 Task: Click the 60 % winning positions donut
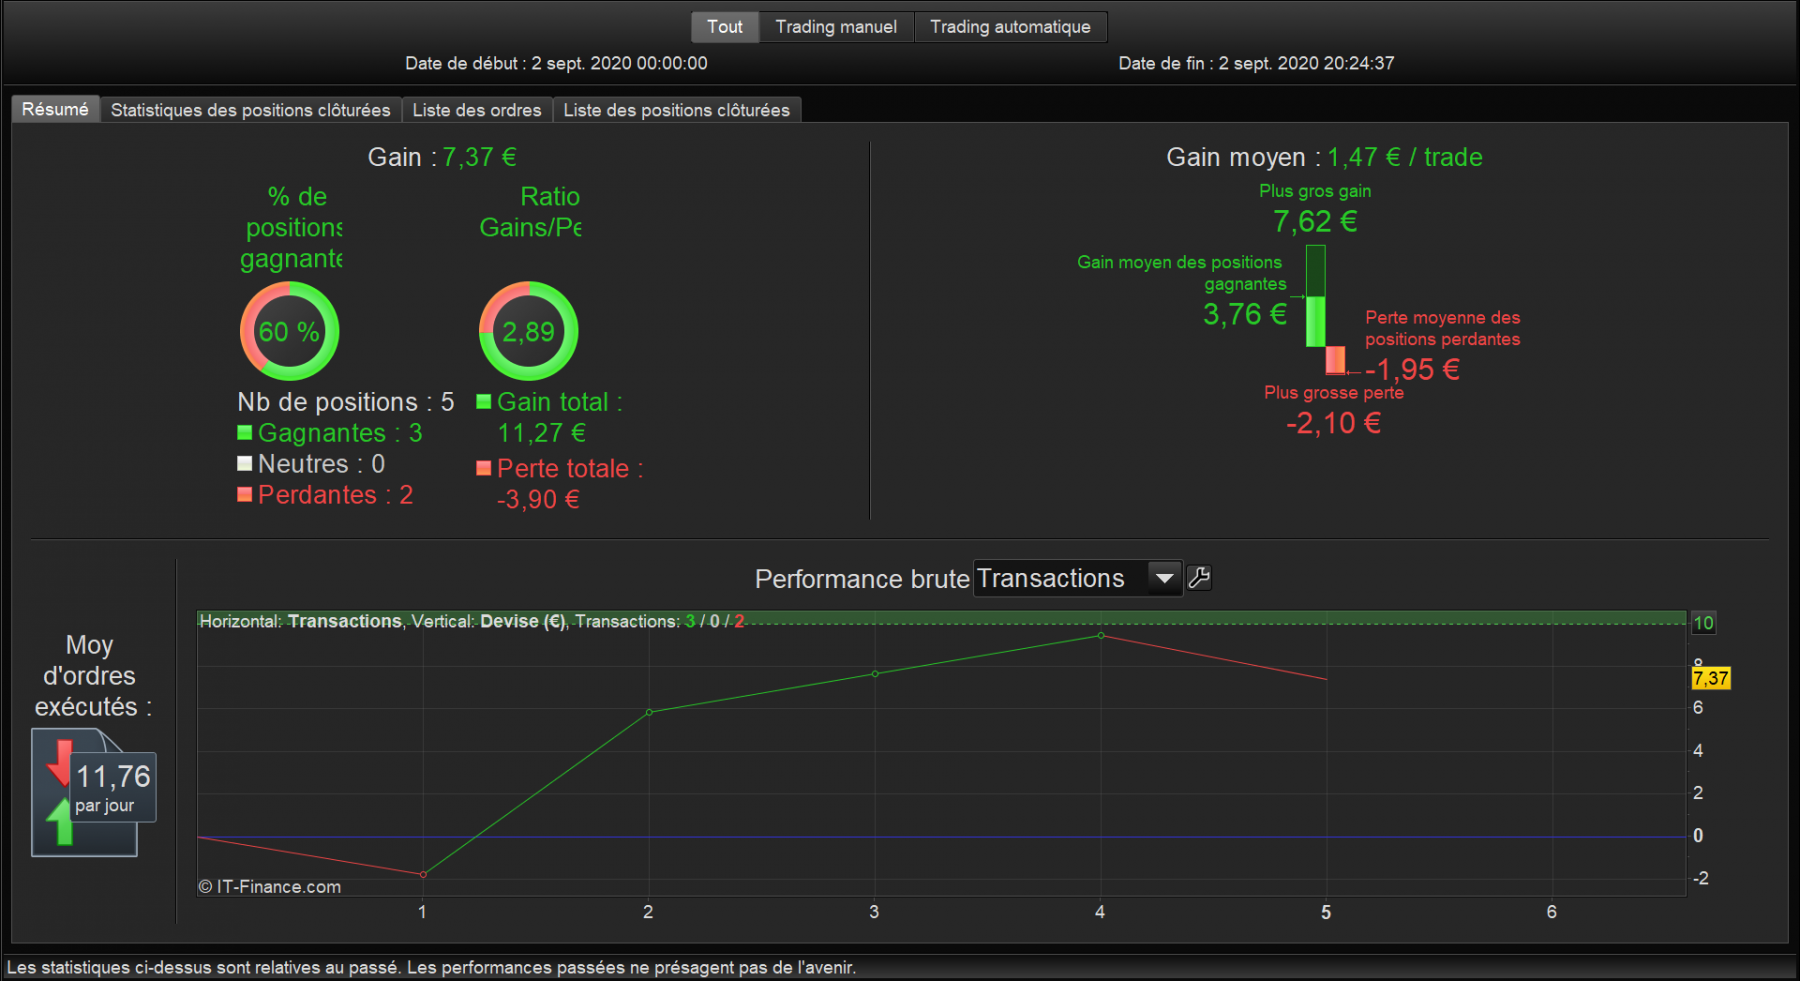pyautogui.click(x=289, y=331)
